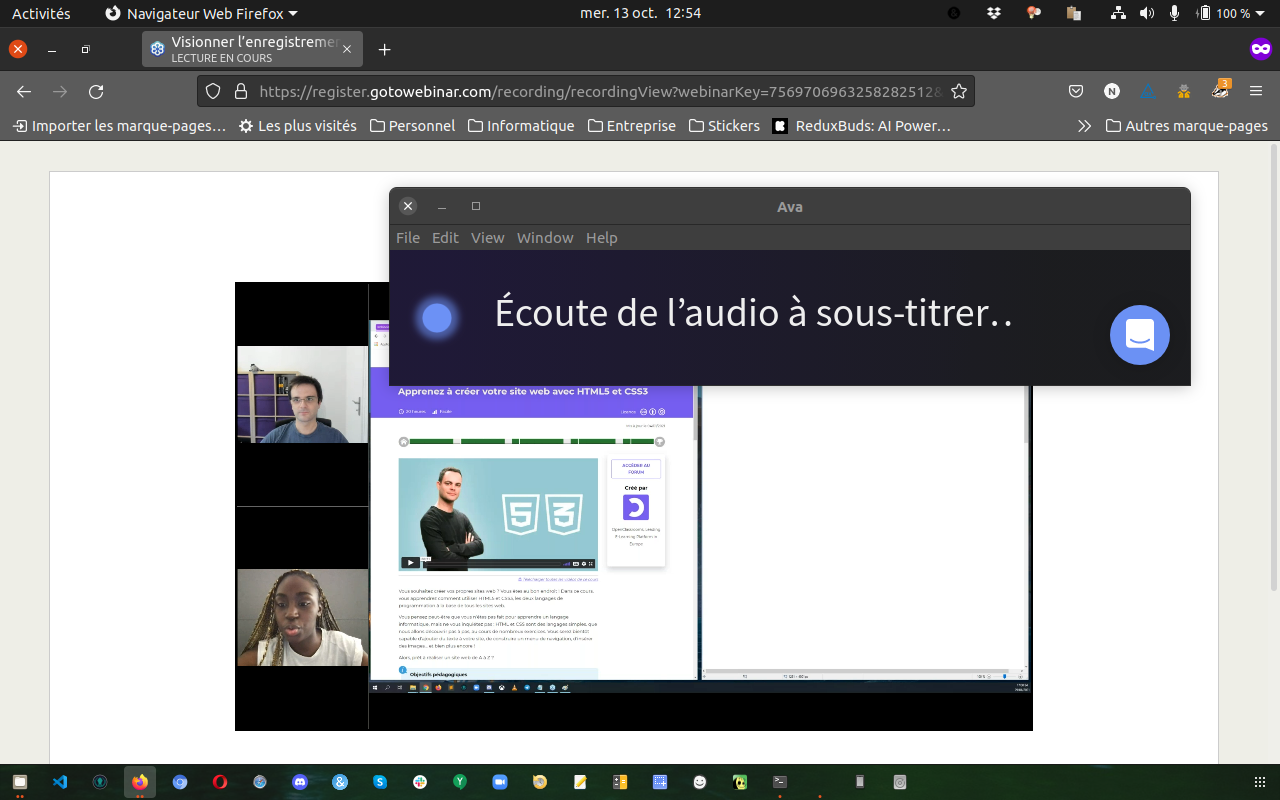
Task: Reload the GoToWebinar page
Action: [96, 92]
